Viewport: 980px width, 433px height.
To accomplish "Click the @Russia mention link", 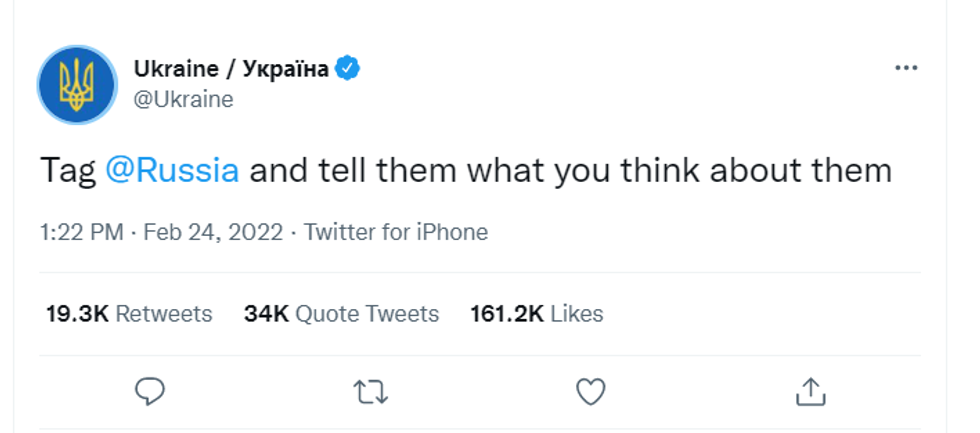I will (x=172, y=170).
